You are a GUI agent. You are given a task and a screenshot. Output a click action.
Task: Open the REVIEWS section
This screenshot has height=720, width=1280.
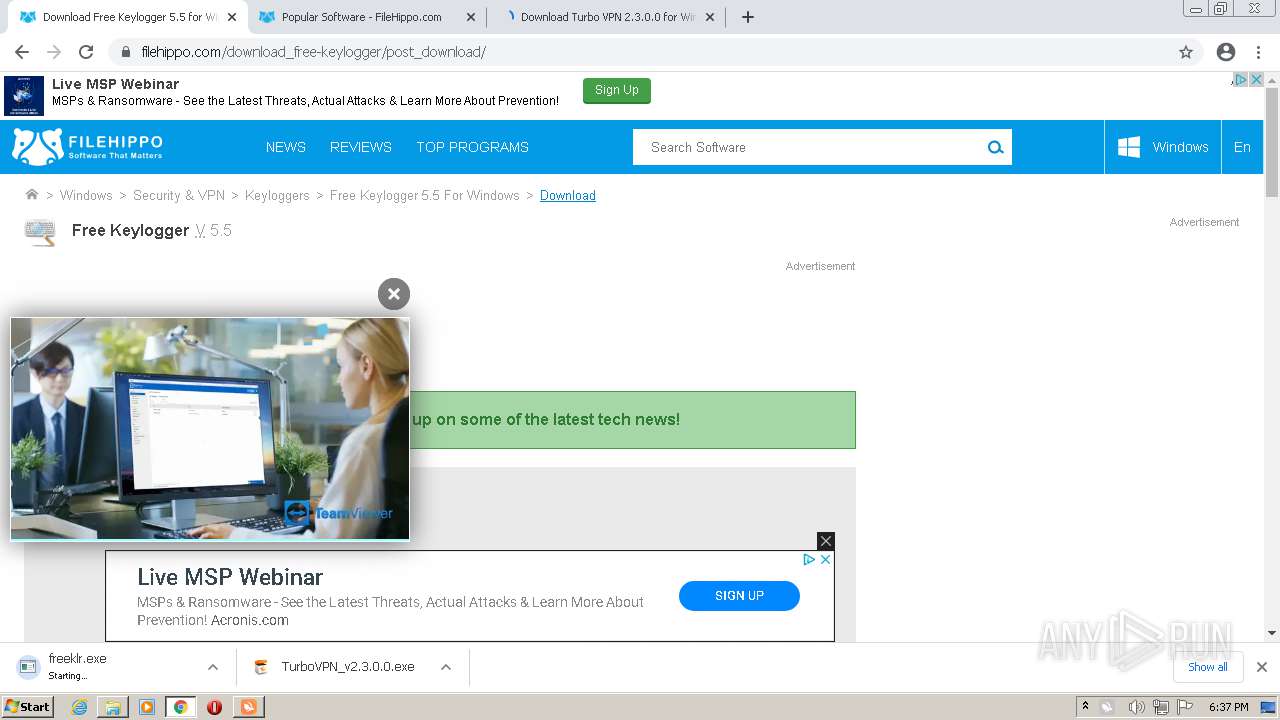(x=361, y=147)
